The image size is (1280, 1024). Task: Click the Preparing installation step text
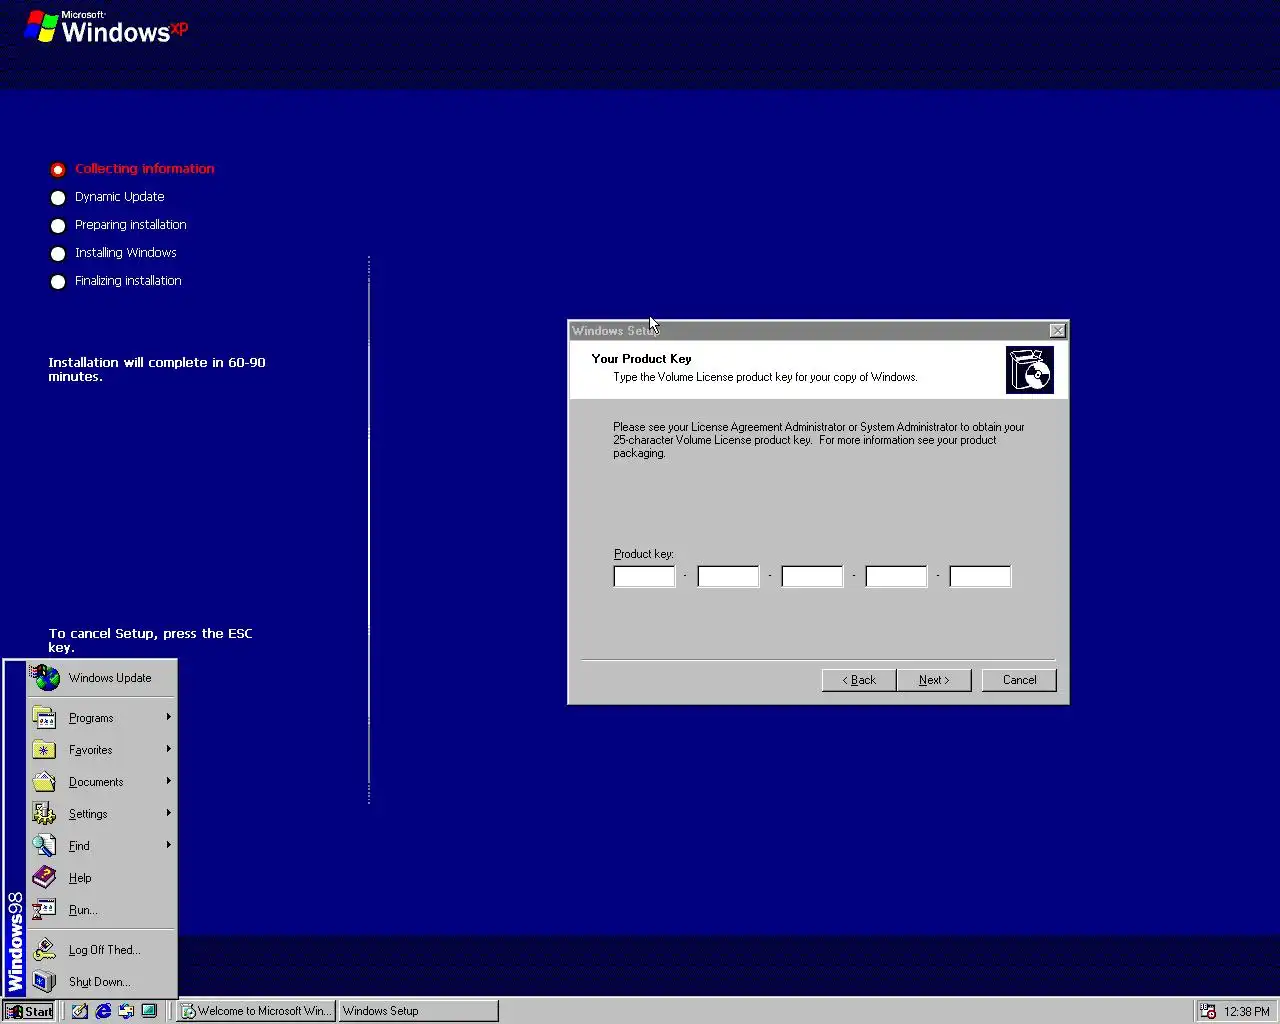point(130,225)
